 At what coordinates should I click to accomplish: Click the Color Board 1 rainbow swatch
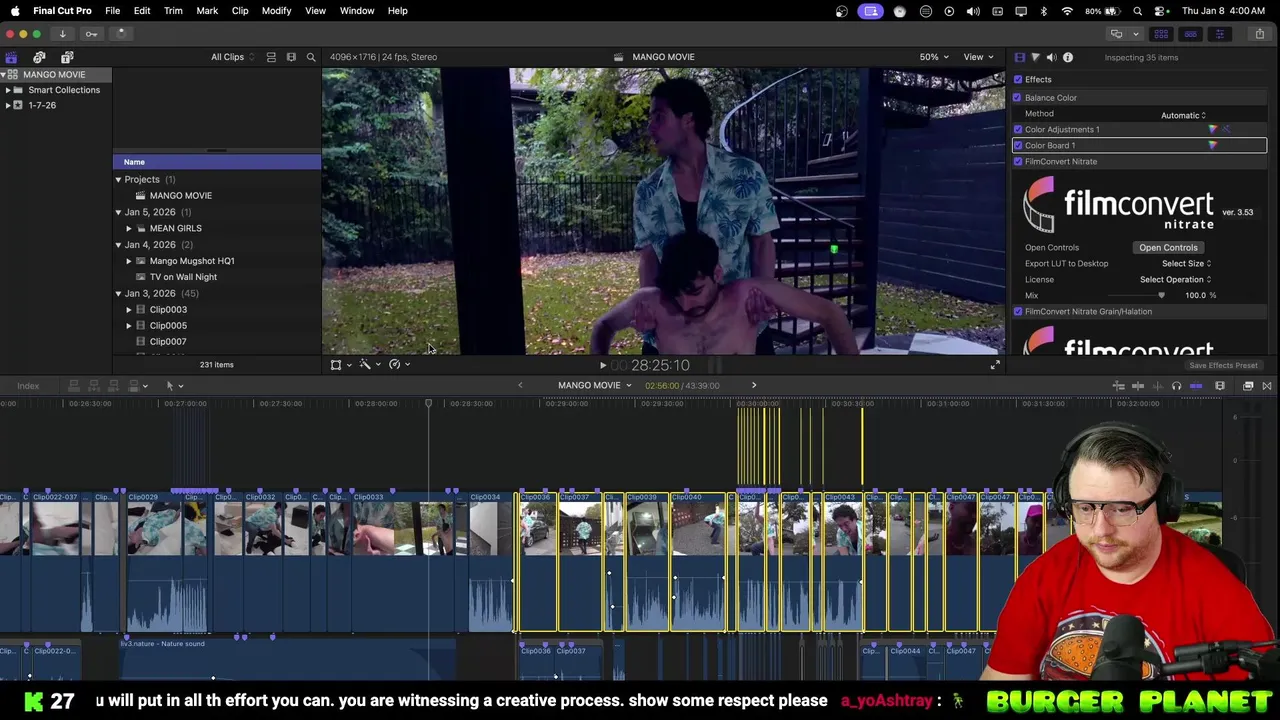coord(1213,145)
